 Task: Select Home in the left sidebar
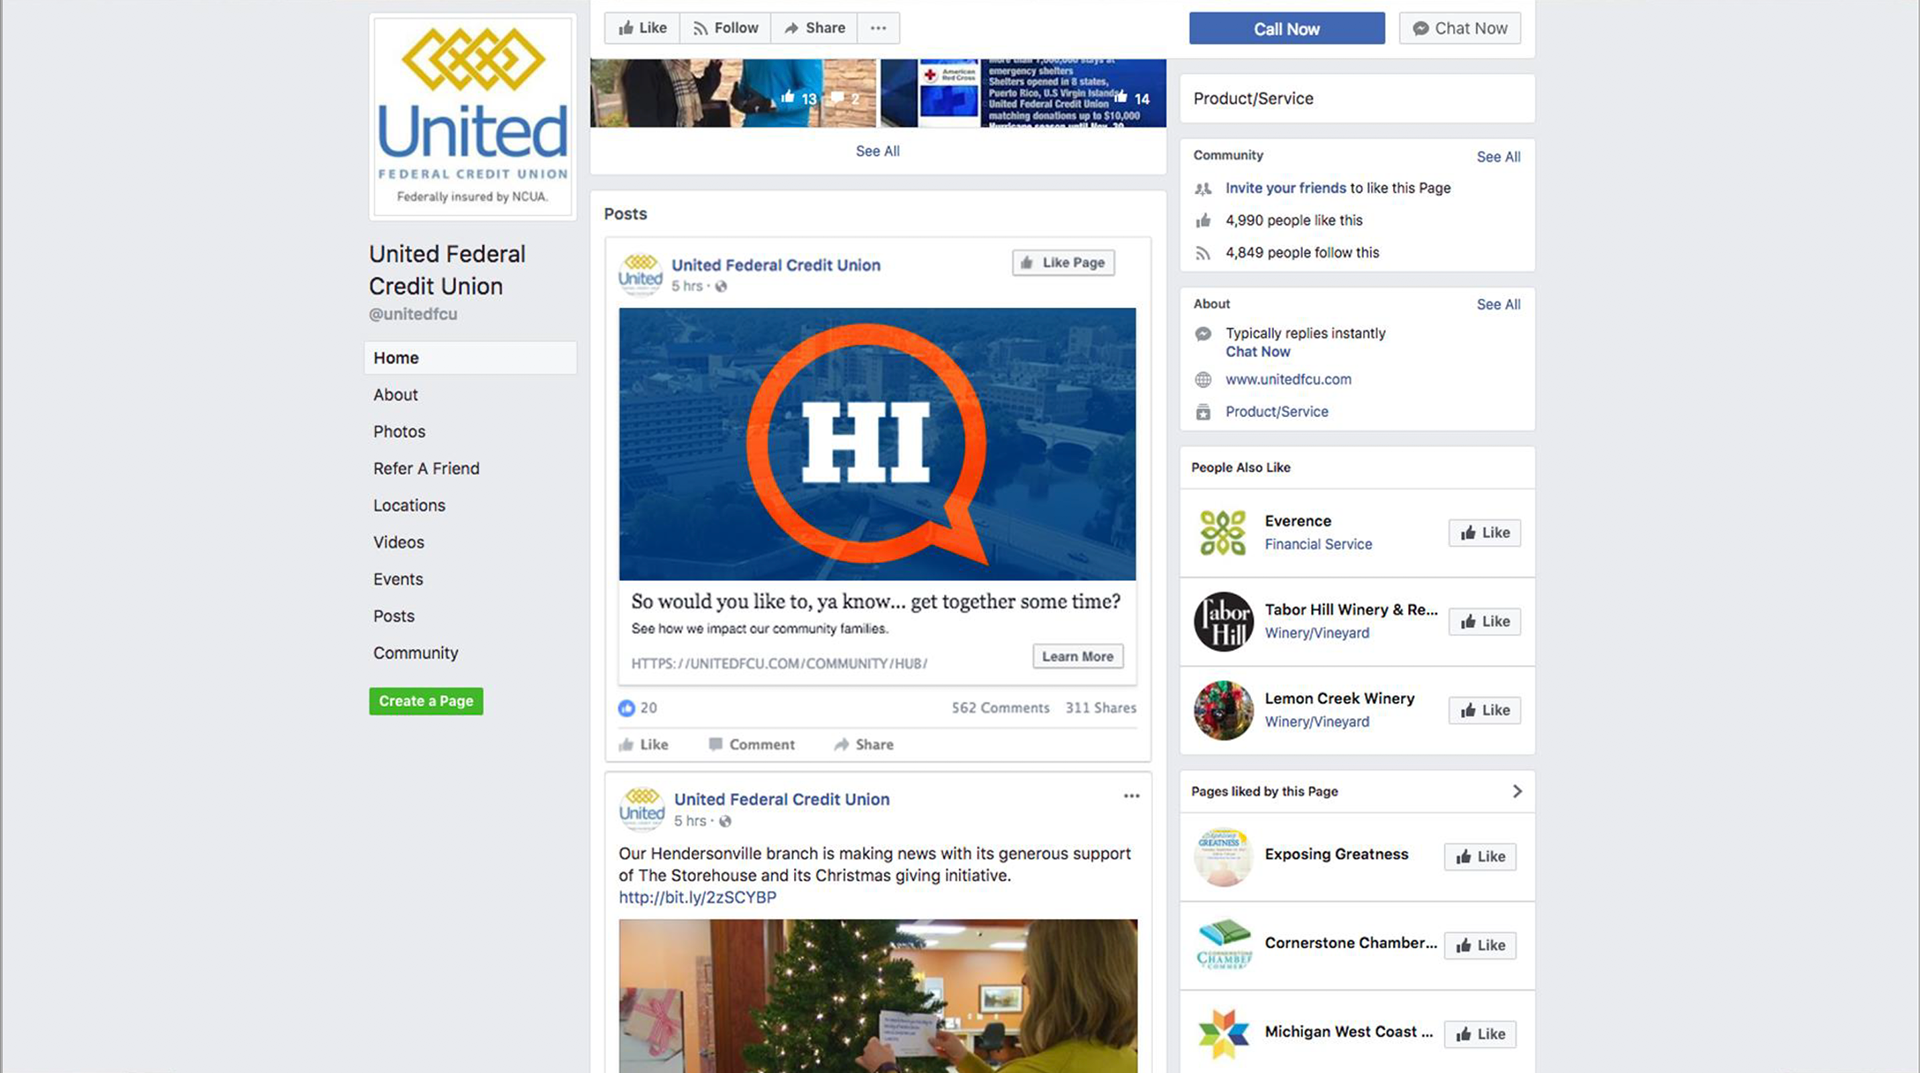pyautogui.click(x=470, y=358)
